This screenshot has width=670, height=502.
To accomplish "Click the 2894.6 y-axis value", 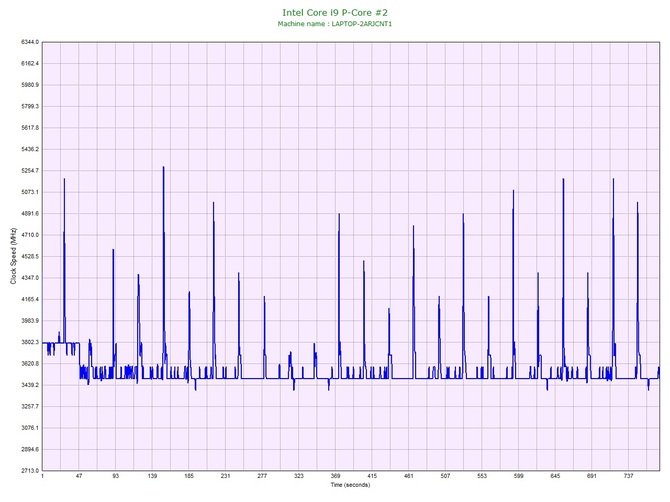I will [30, 449].
